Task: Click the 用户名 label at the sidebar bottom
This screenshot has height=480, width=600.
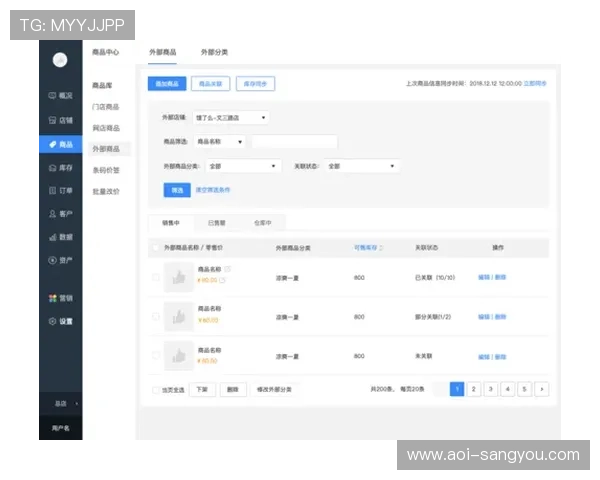Action: tap(60, 428)
